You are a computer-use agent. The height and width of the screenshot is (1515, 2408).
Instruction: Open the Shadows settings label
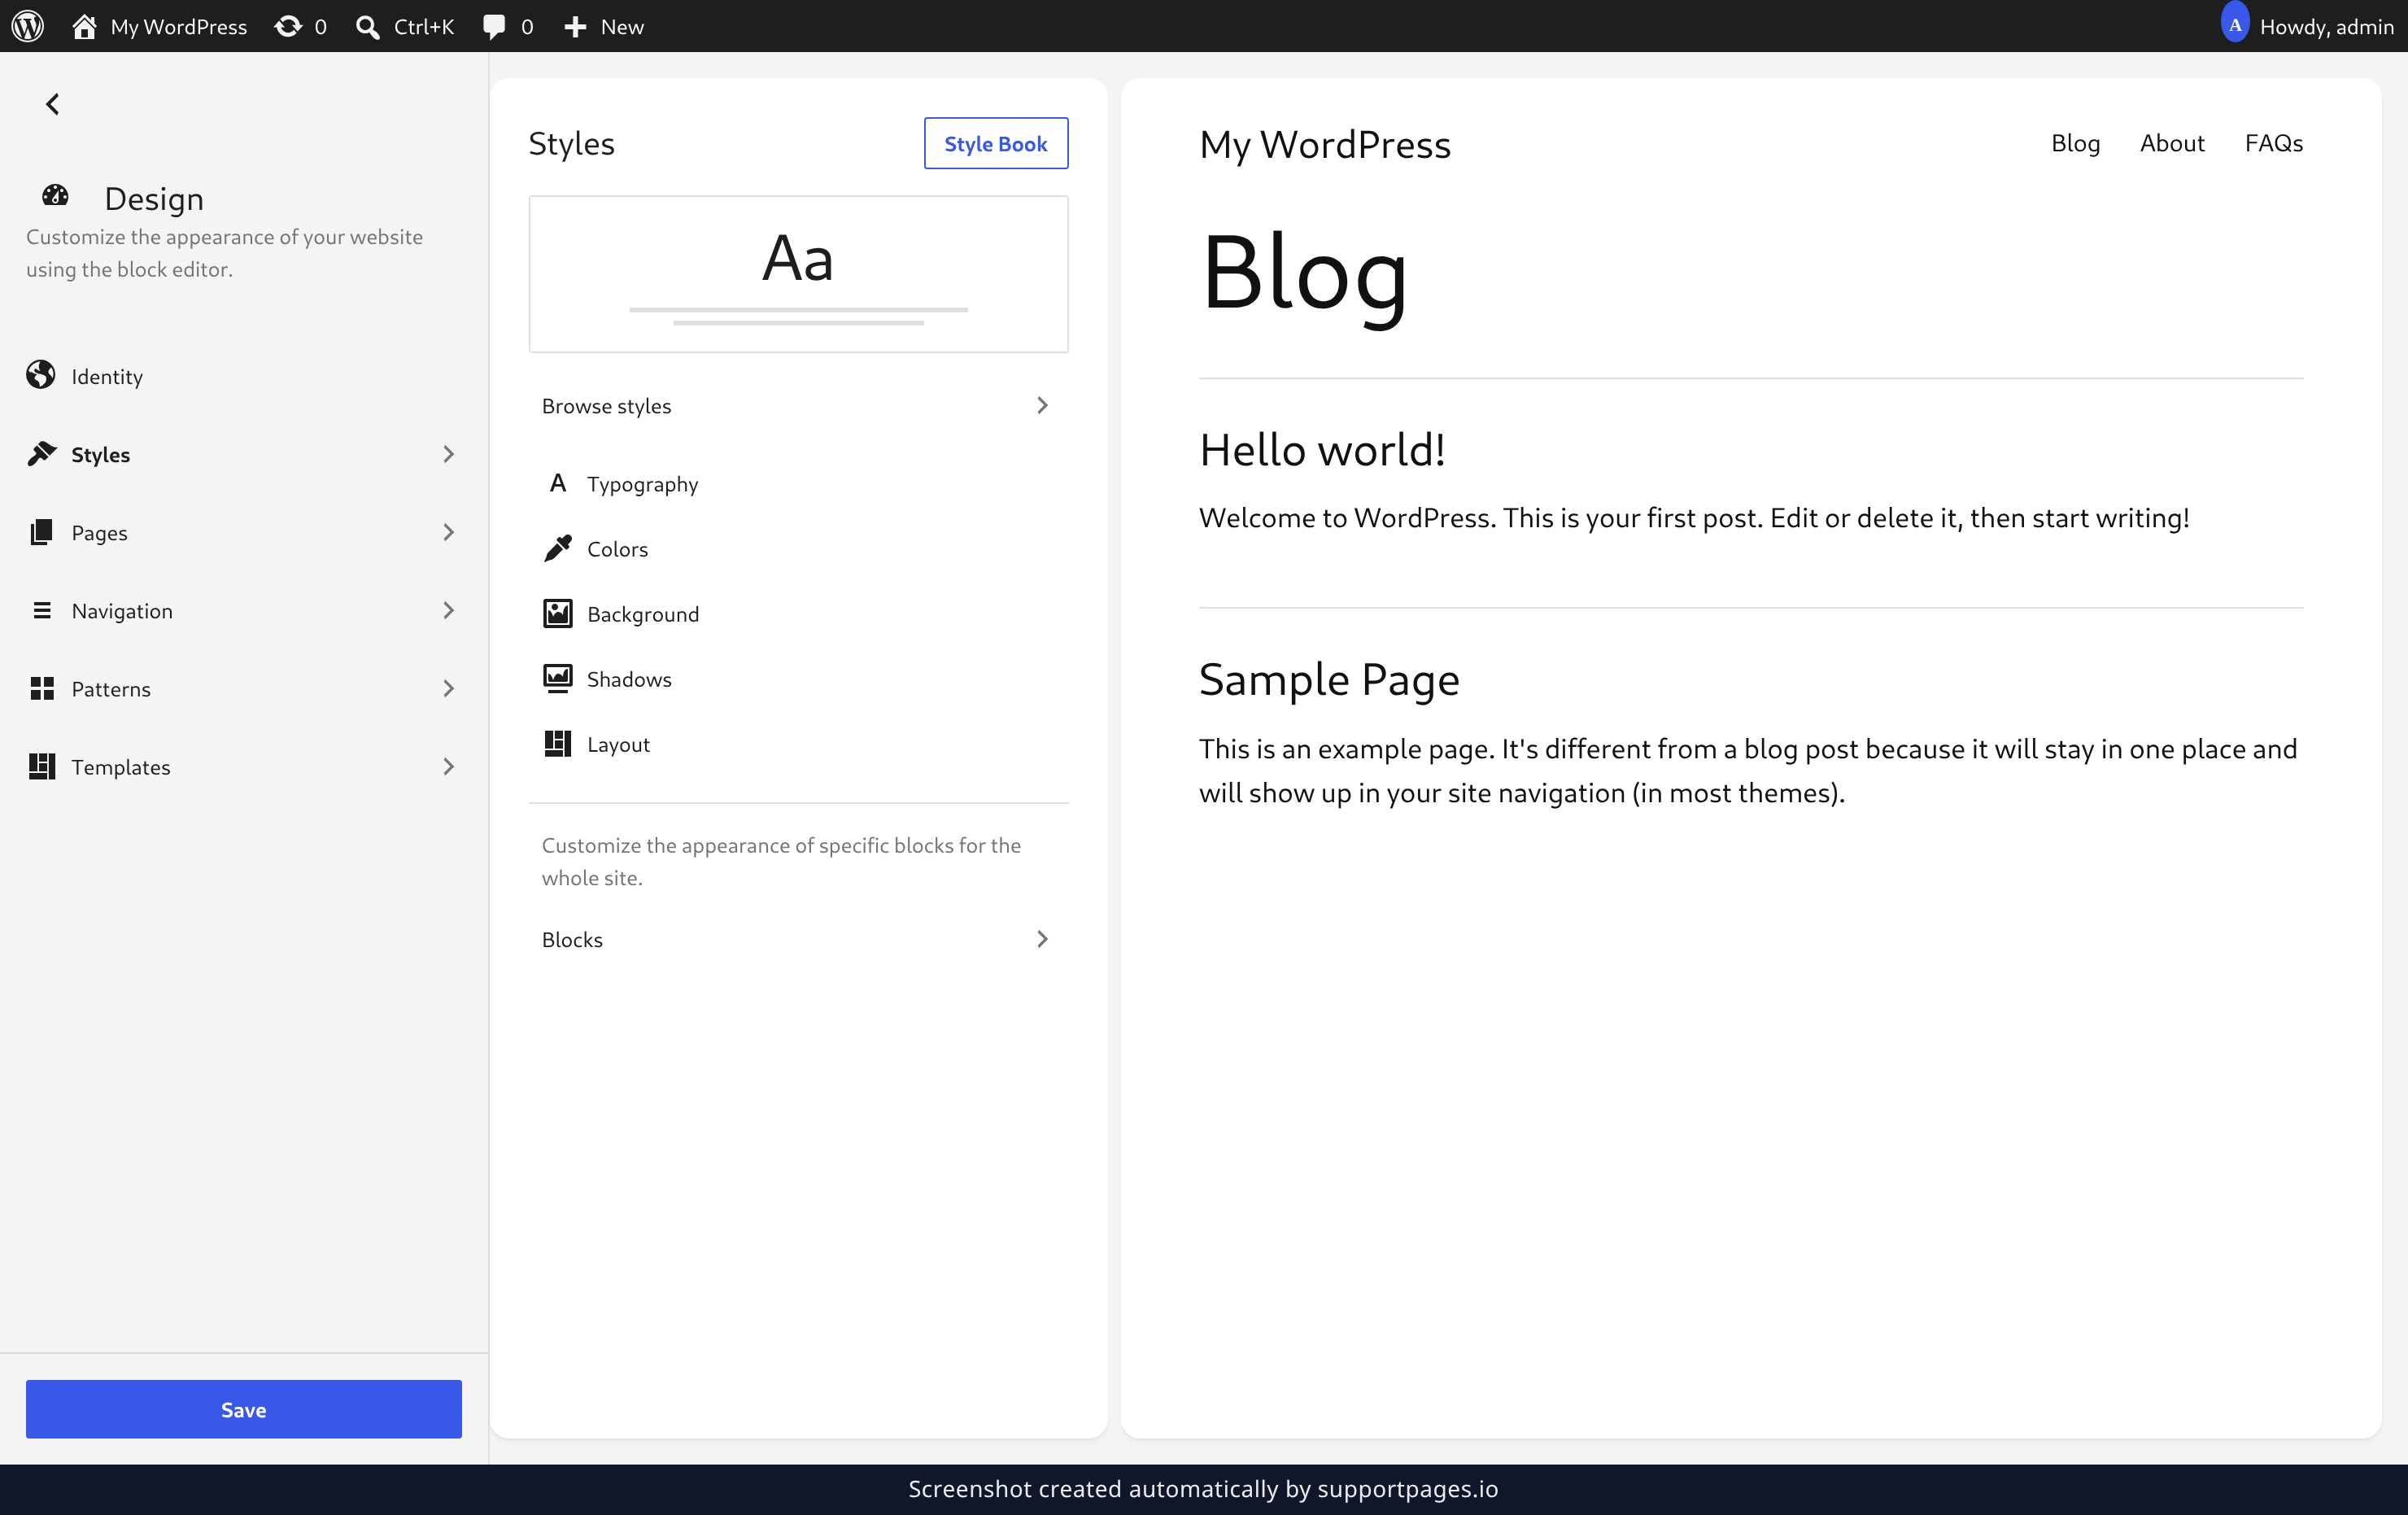(629, 679)
